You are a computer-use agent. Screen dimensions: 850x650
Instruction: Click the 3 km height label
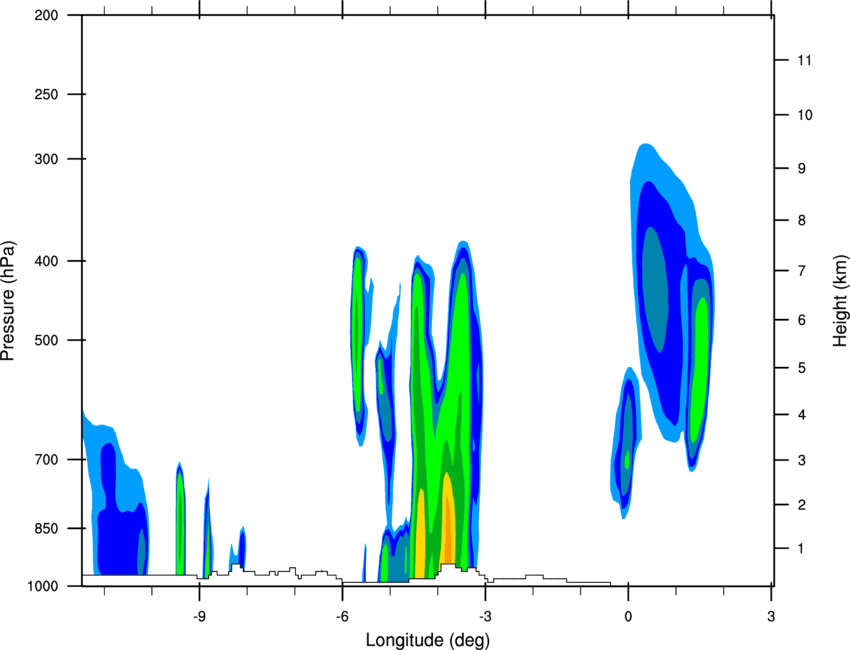pos(802,460)
